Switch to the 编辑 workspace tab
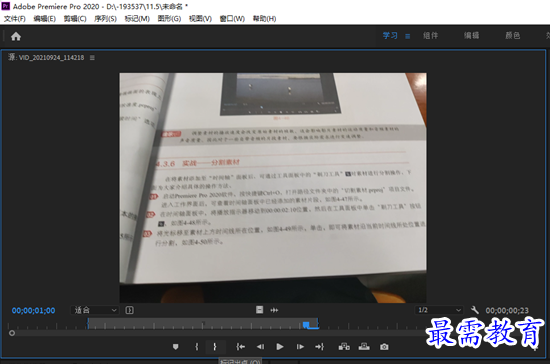 pos(471,36)
